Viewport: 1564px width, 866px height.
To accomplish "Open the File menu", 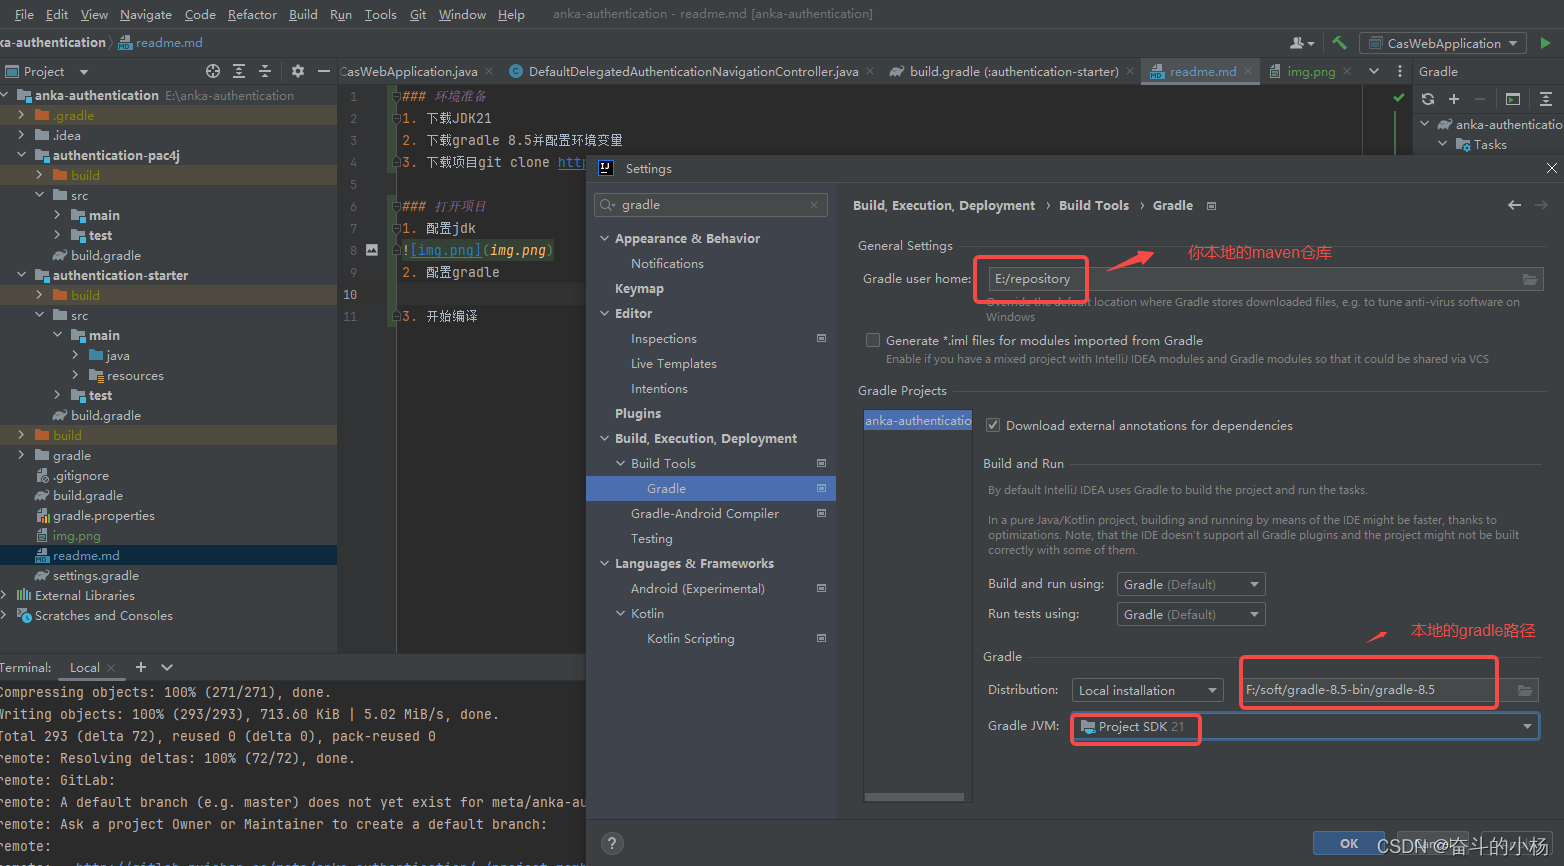I will [24, 14].
